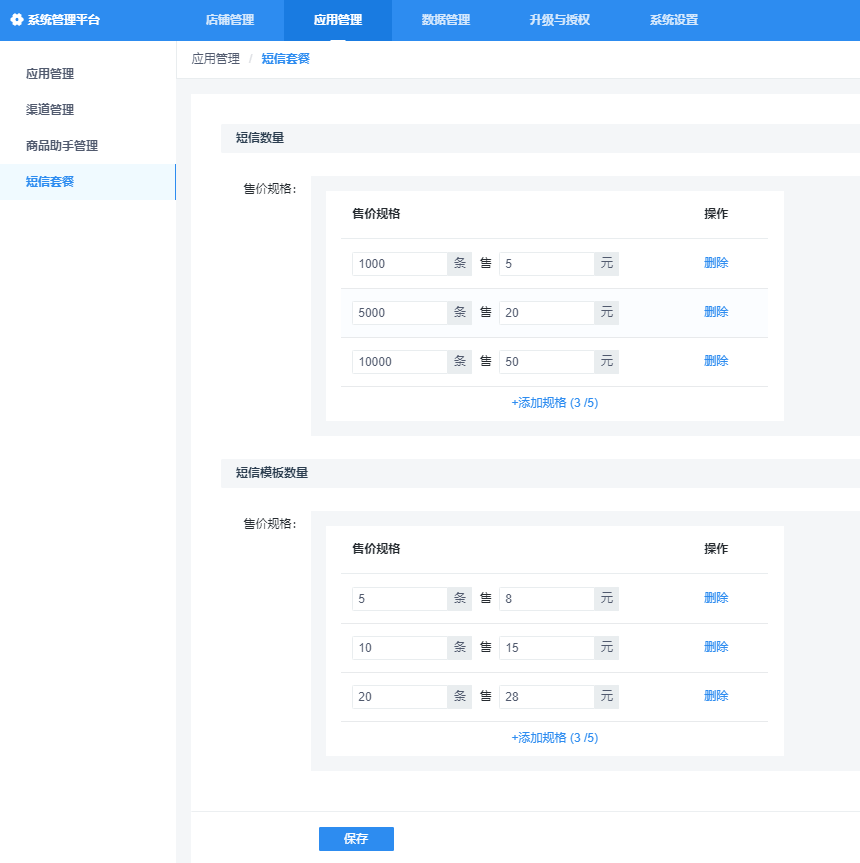
Task: Select the 应用管理 top navigation tab
Action: click(338, 20)
